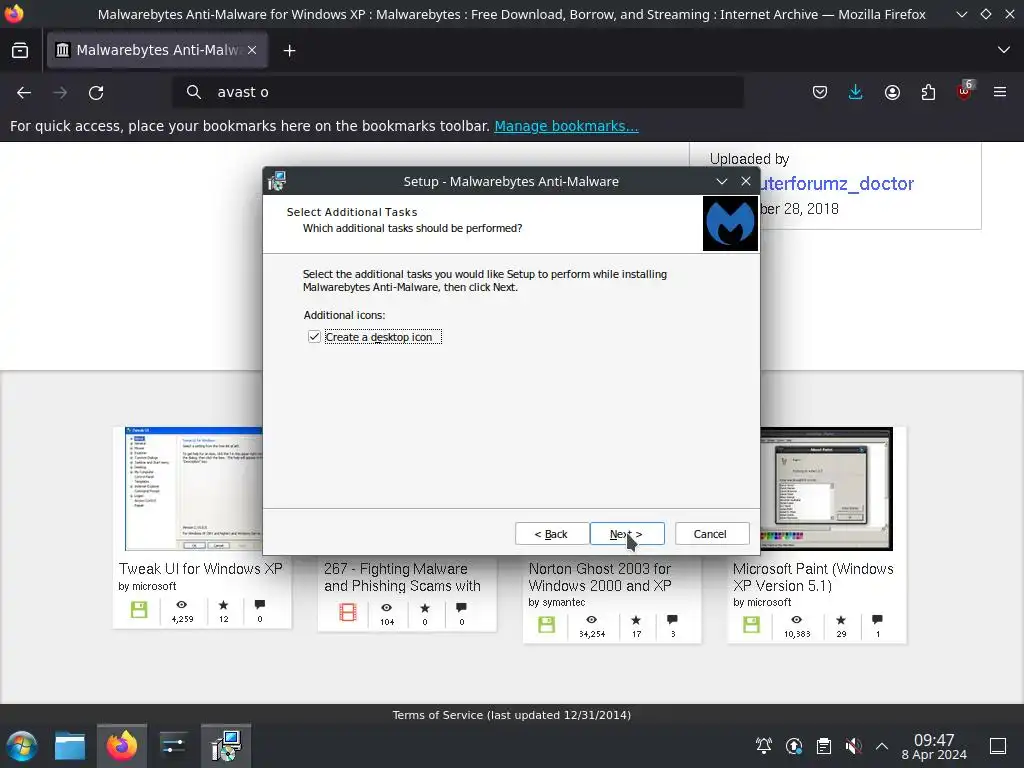This screenshot has width=1024, height=768.
Task: Click the Manage bookmarks... link
Action: 566,126
